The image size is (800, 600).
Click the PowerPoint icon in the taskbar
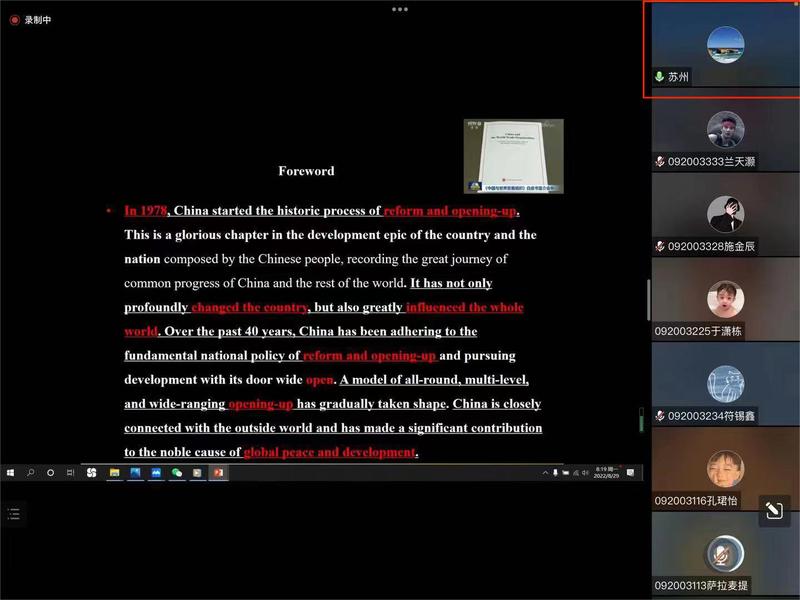218,473
